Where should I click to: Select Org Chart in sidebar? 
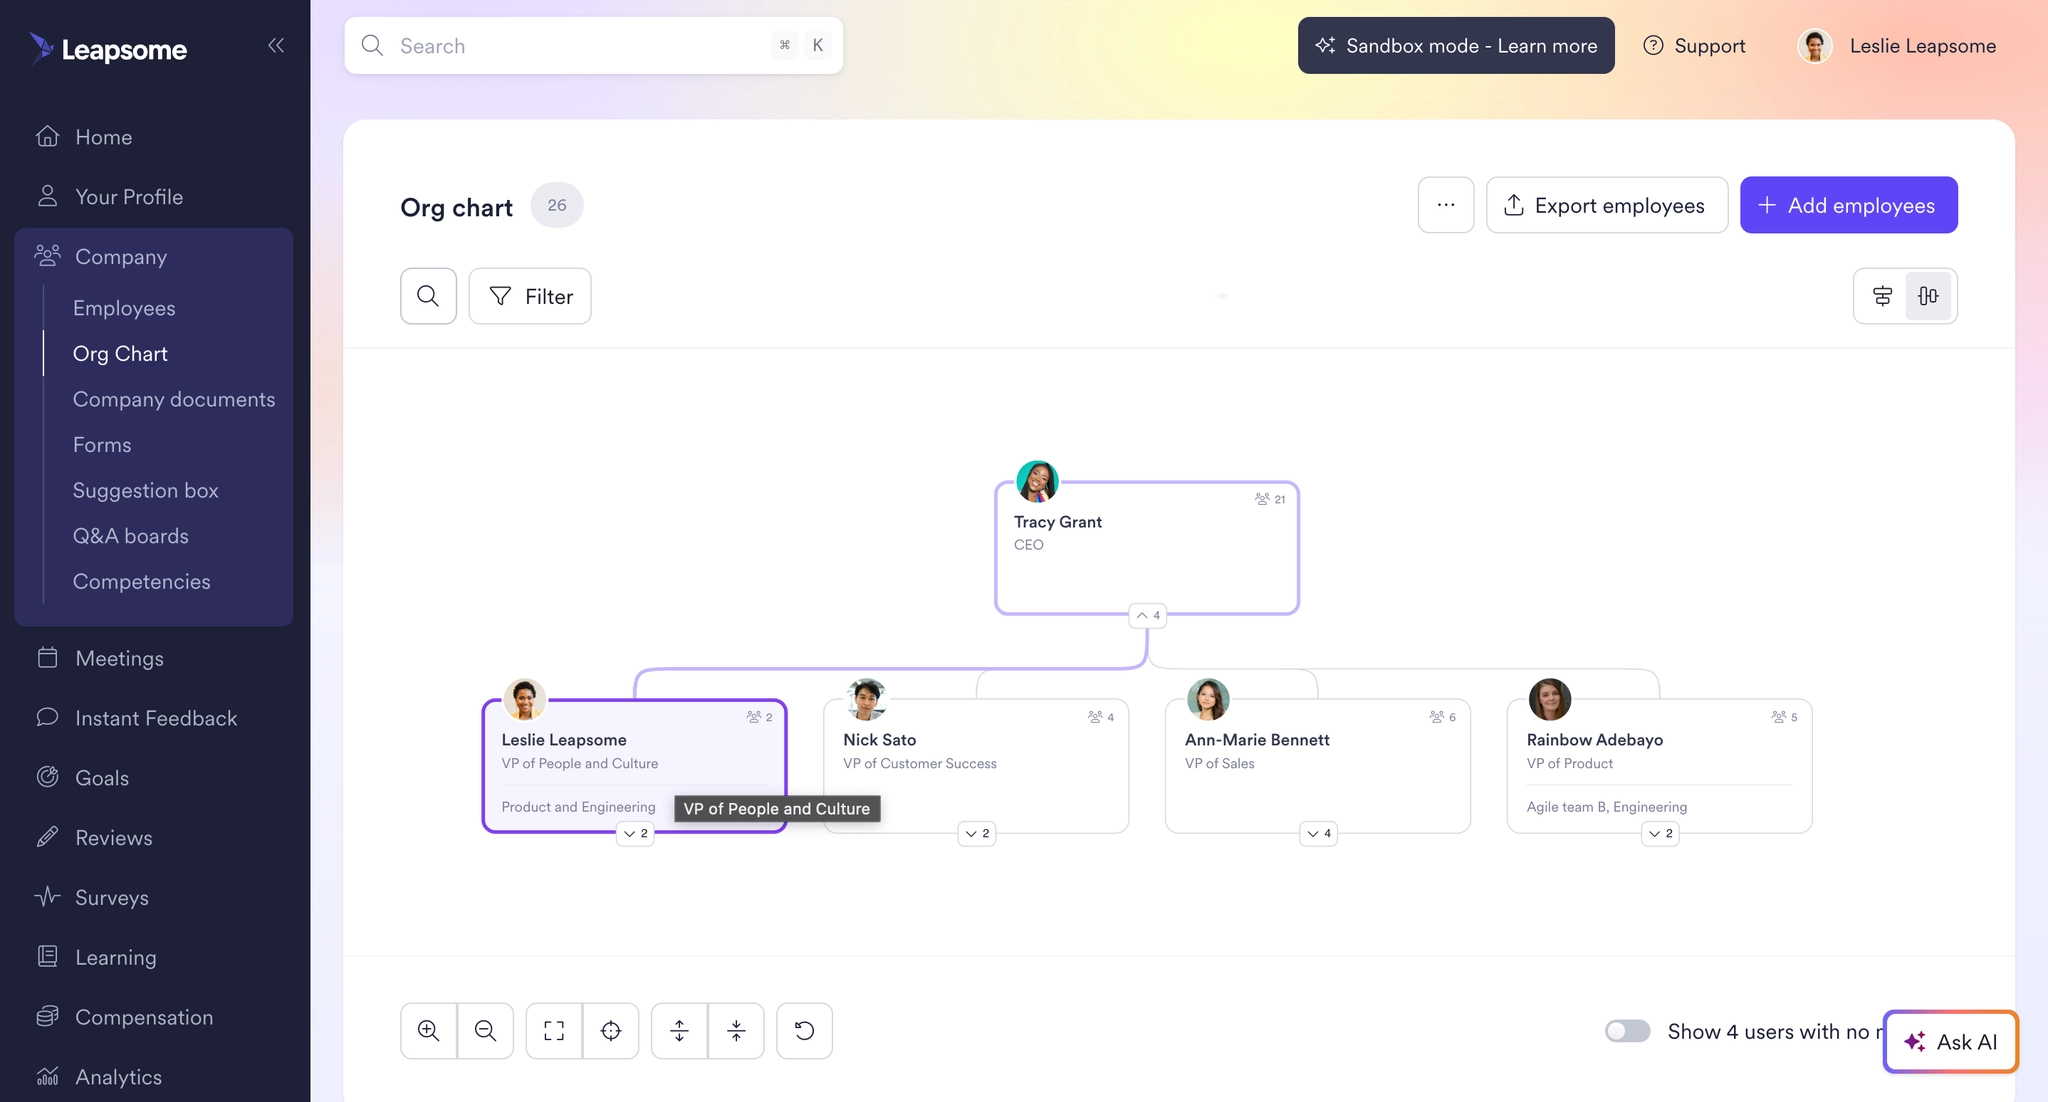[120, 354]
